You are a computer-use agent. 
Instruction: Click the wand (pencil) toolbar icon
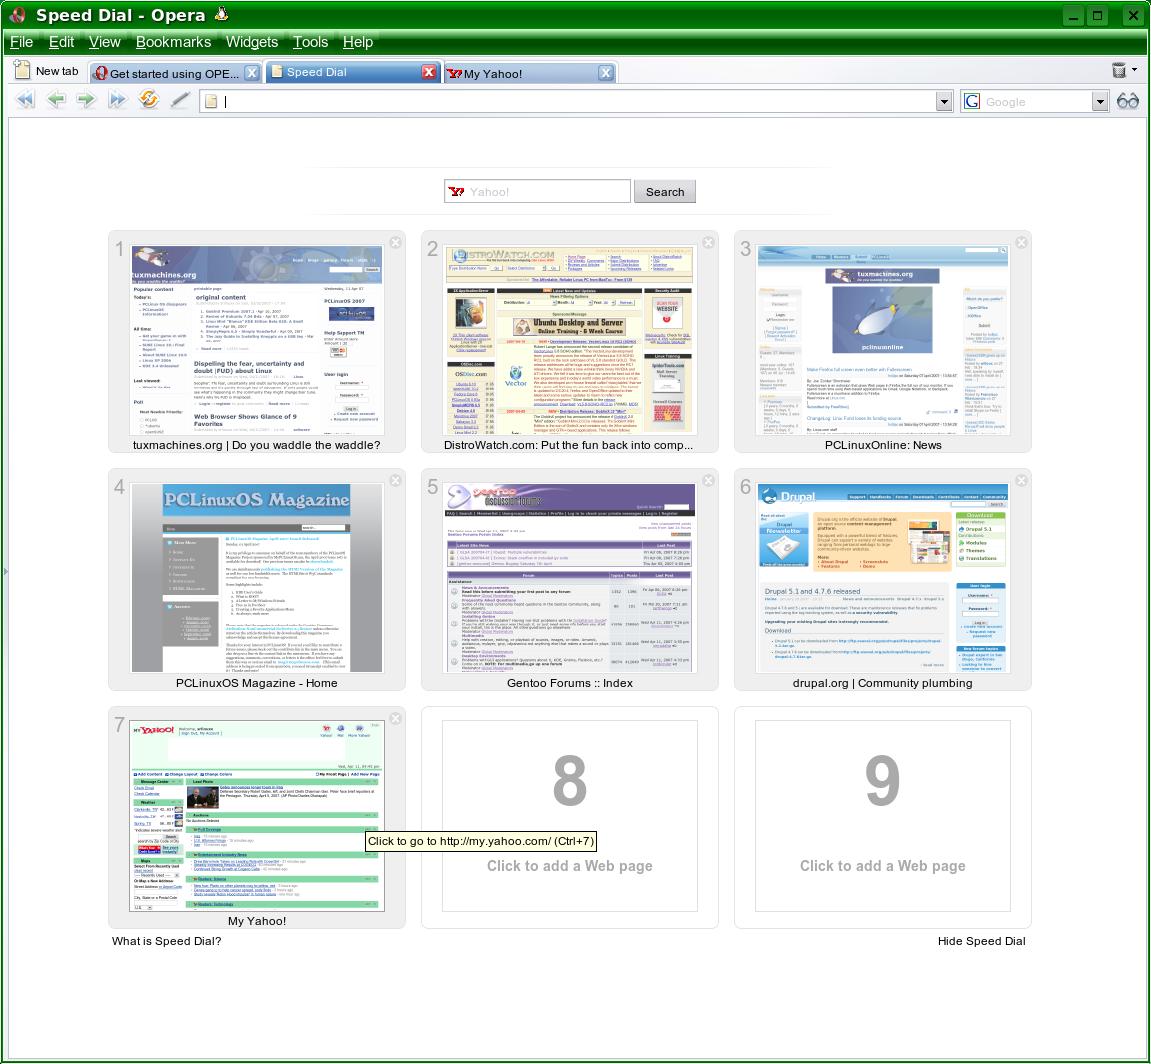tap(180, 100)
